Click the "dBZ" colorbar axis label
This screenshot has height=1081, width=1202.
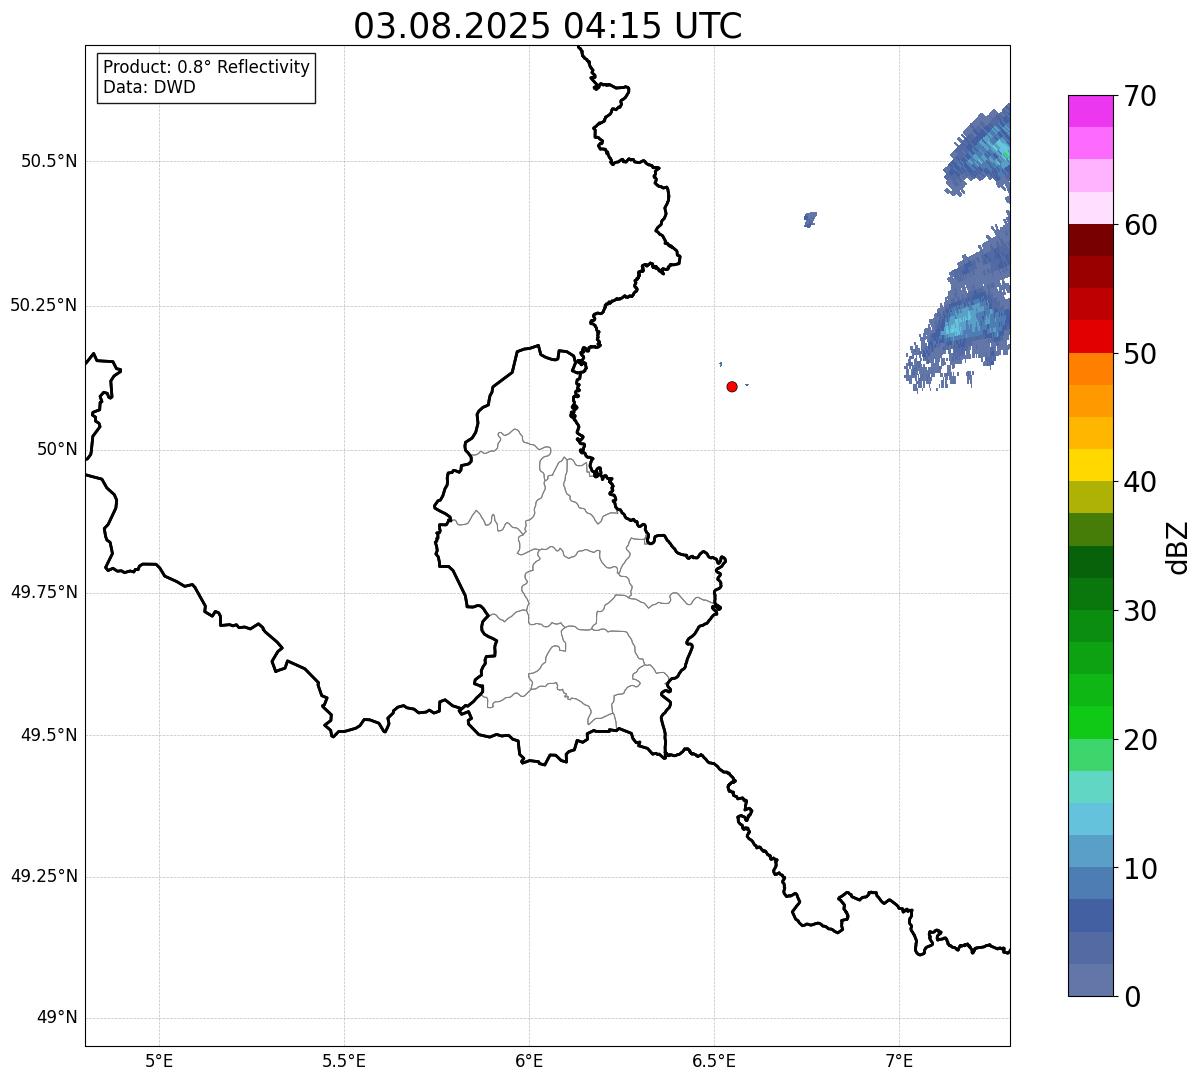[x=1179, y=546]
